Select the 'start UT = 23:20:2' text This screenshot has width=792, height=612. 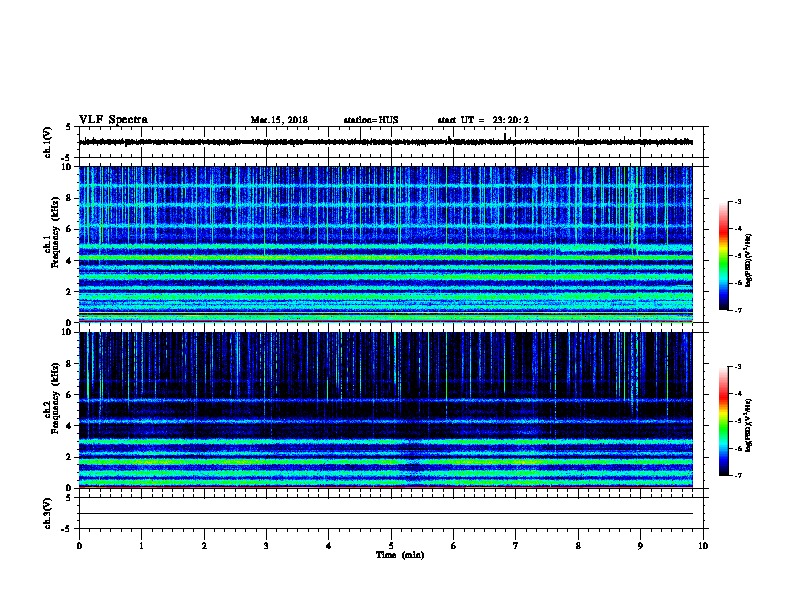[x=483, y=120]
